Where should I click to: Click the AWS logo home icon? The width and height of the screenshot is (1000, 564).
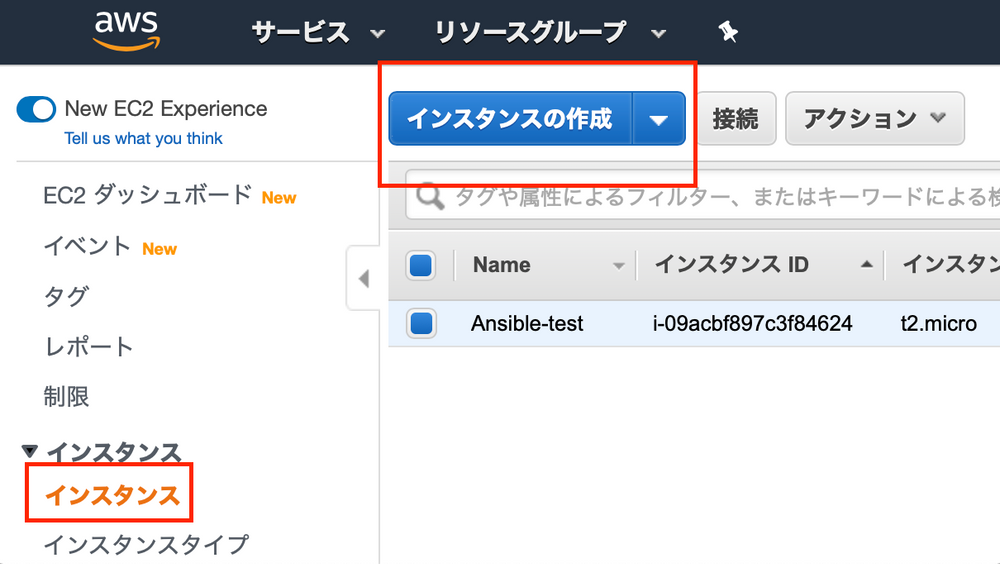click(126, 30)
